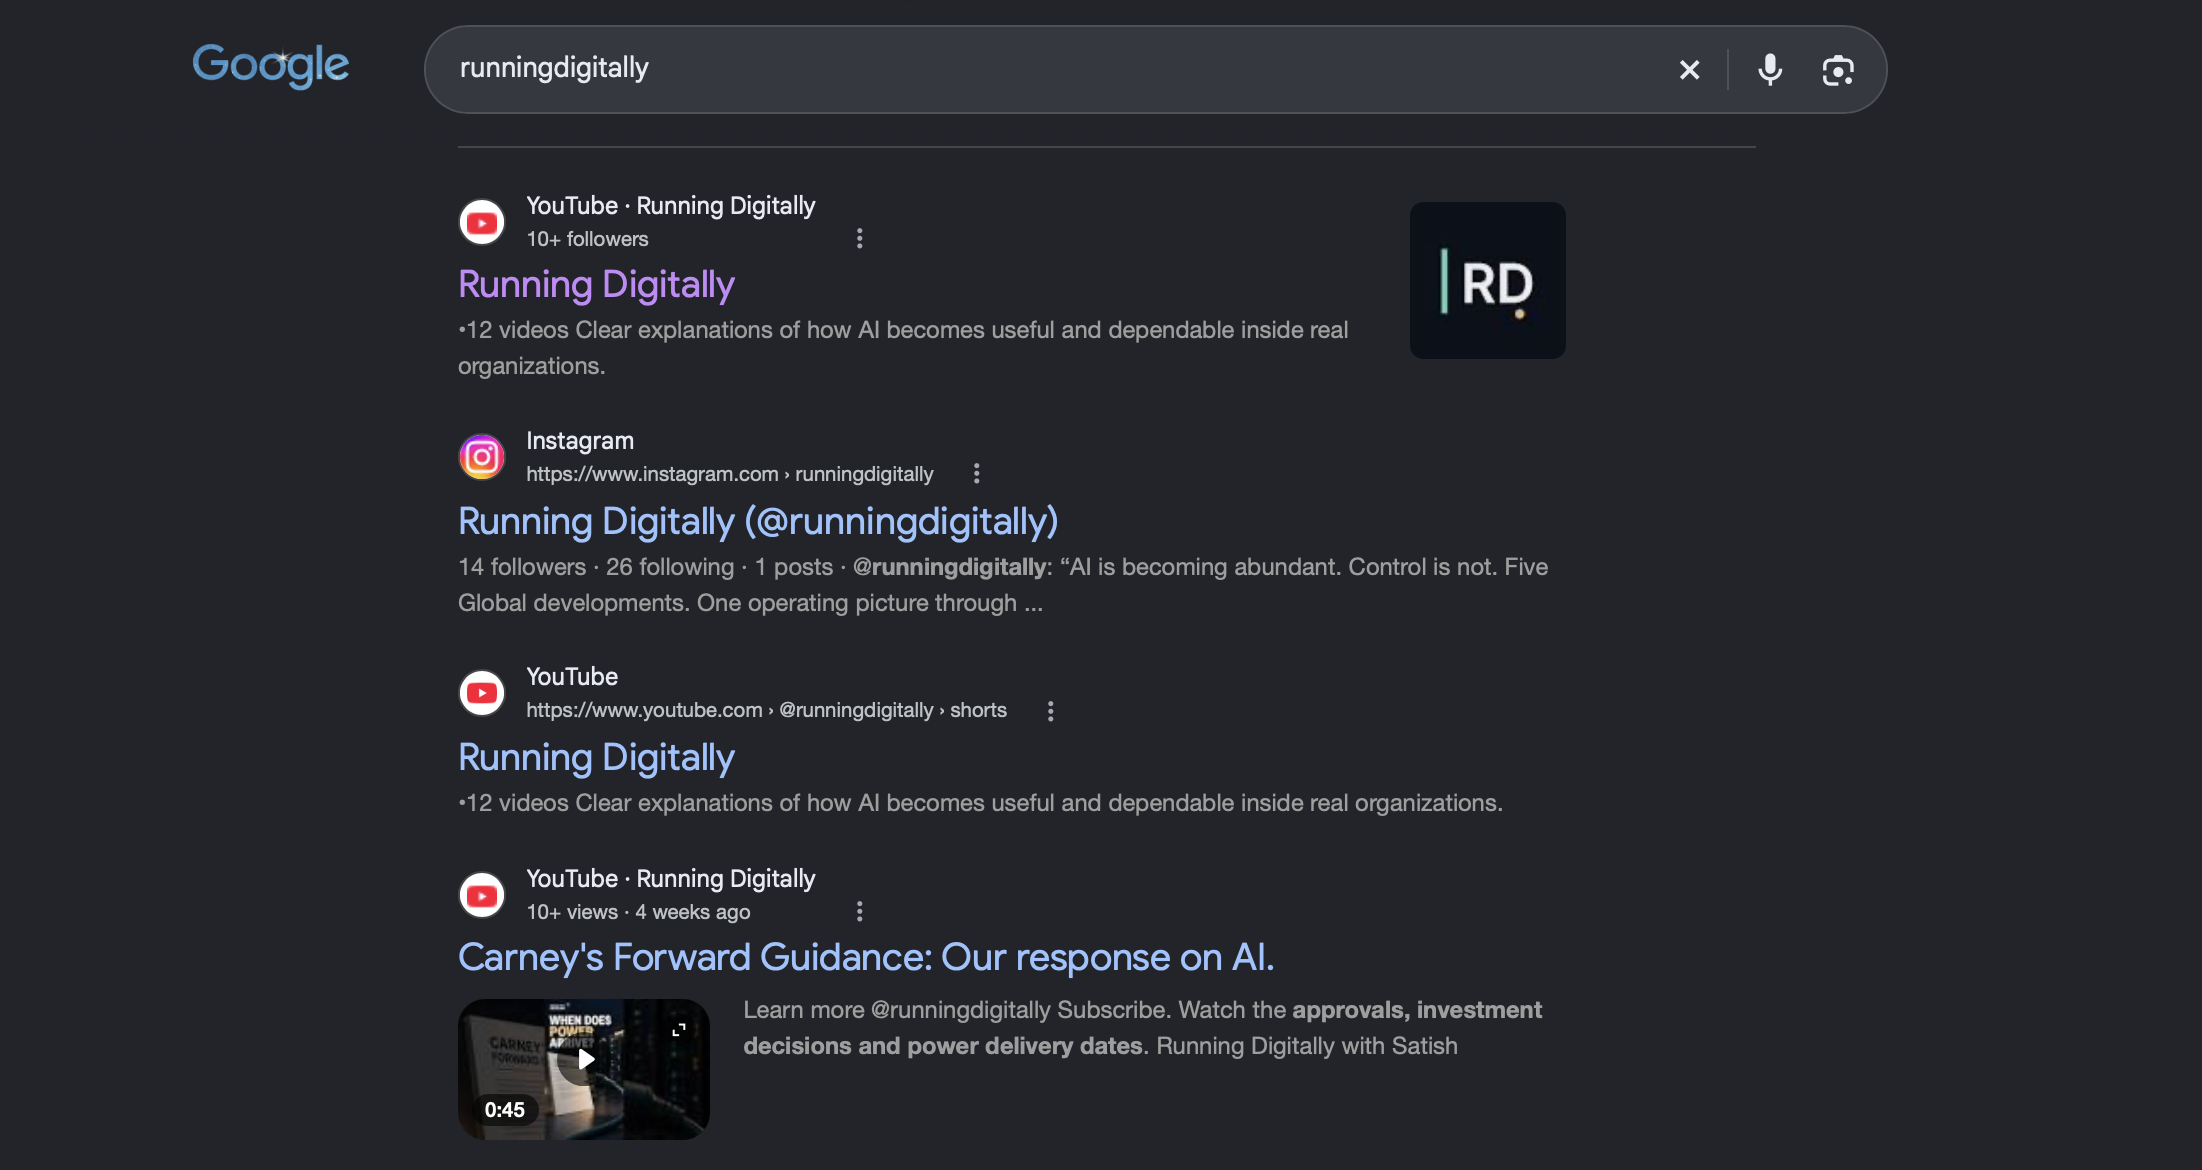Open more options for the Instagram result
Image resolution: width=2202 pixels, height=1170 pixels.
pos(976,473)
